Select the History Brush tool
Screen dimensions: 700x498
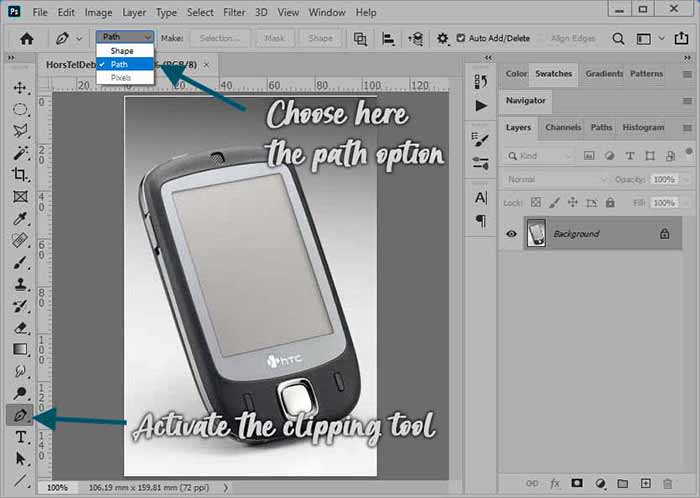pyautogui.click(x=20, y=306)
